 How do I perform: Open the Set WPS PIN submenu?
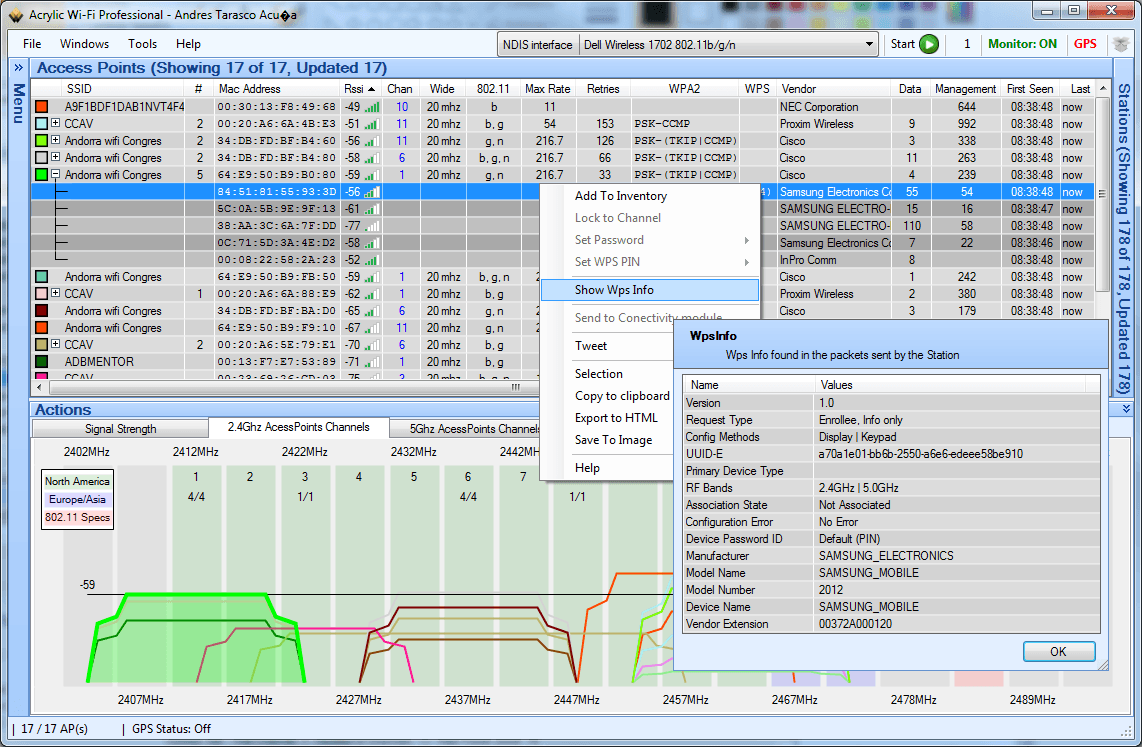[650, 262]
